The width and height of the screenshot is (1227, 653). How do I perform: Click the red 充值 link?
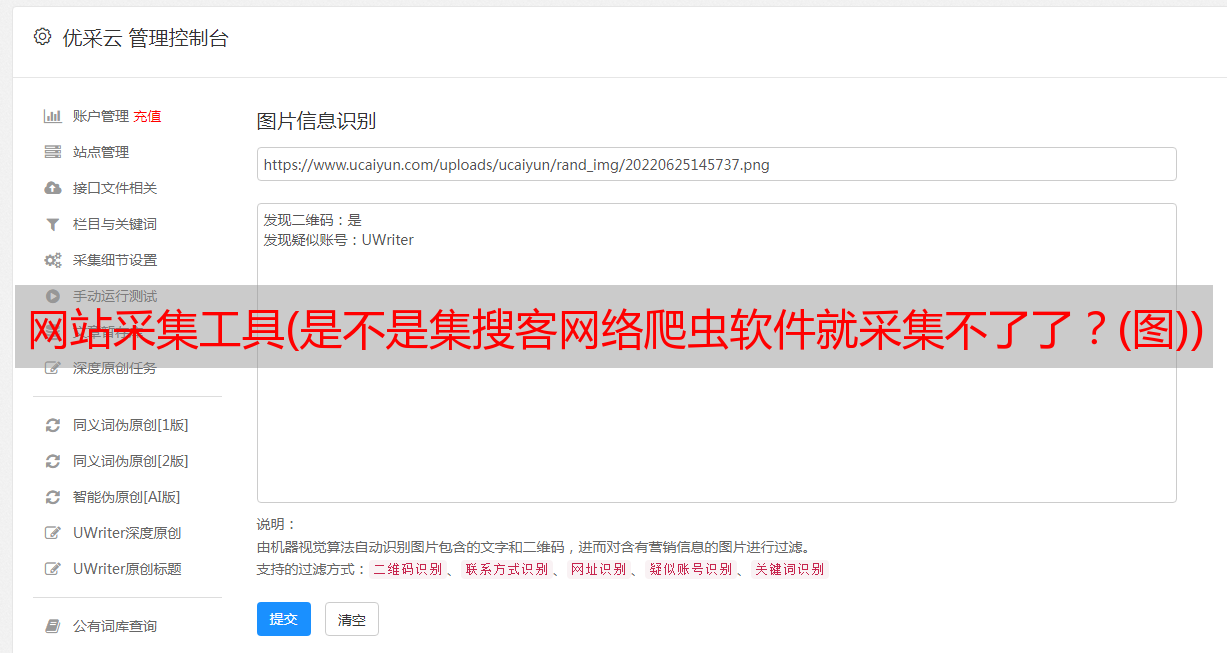coord(147,116)
